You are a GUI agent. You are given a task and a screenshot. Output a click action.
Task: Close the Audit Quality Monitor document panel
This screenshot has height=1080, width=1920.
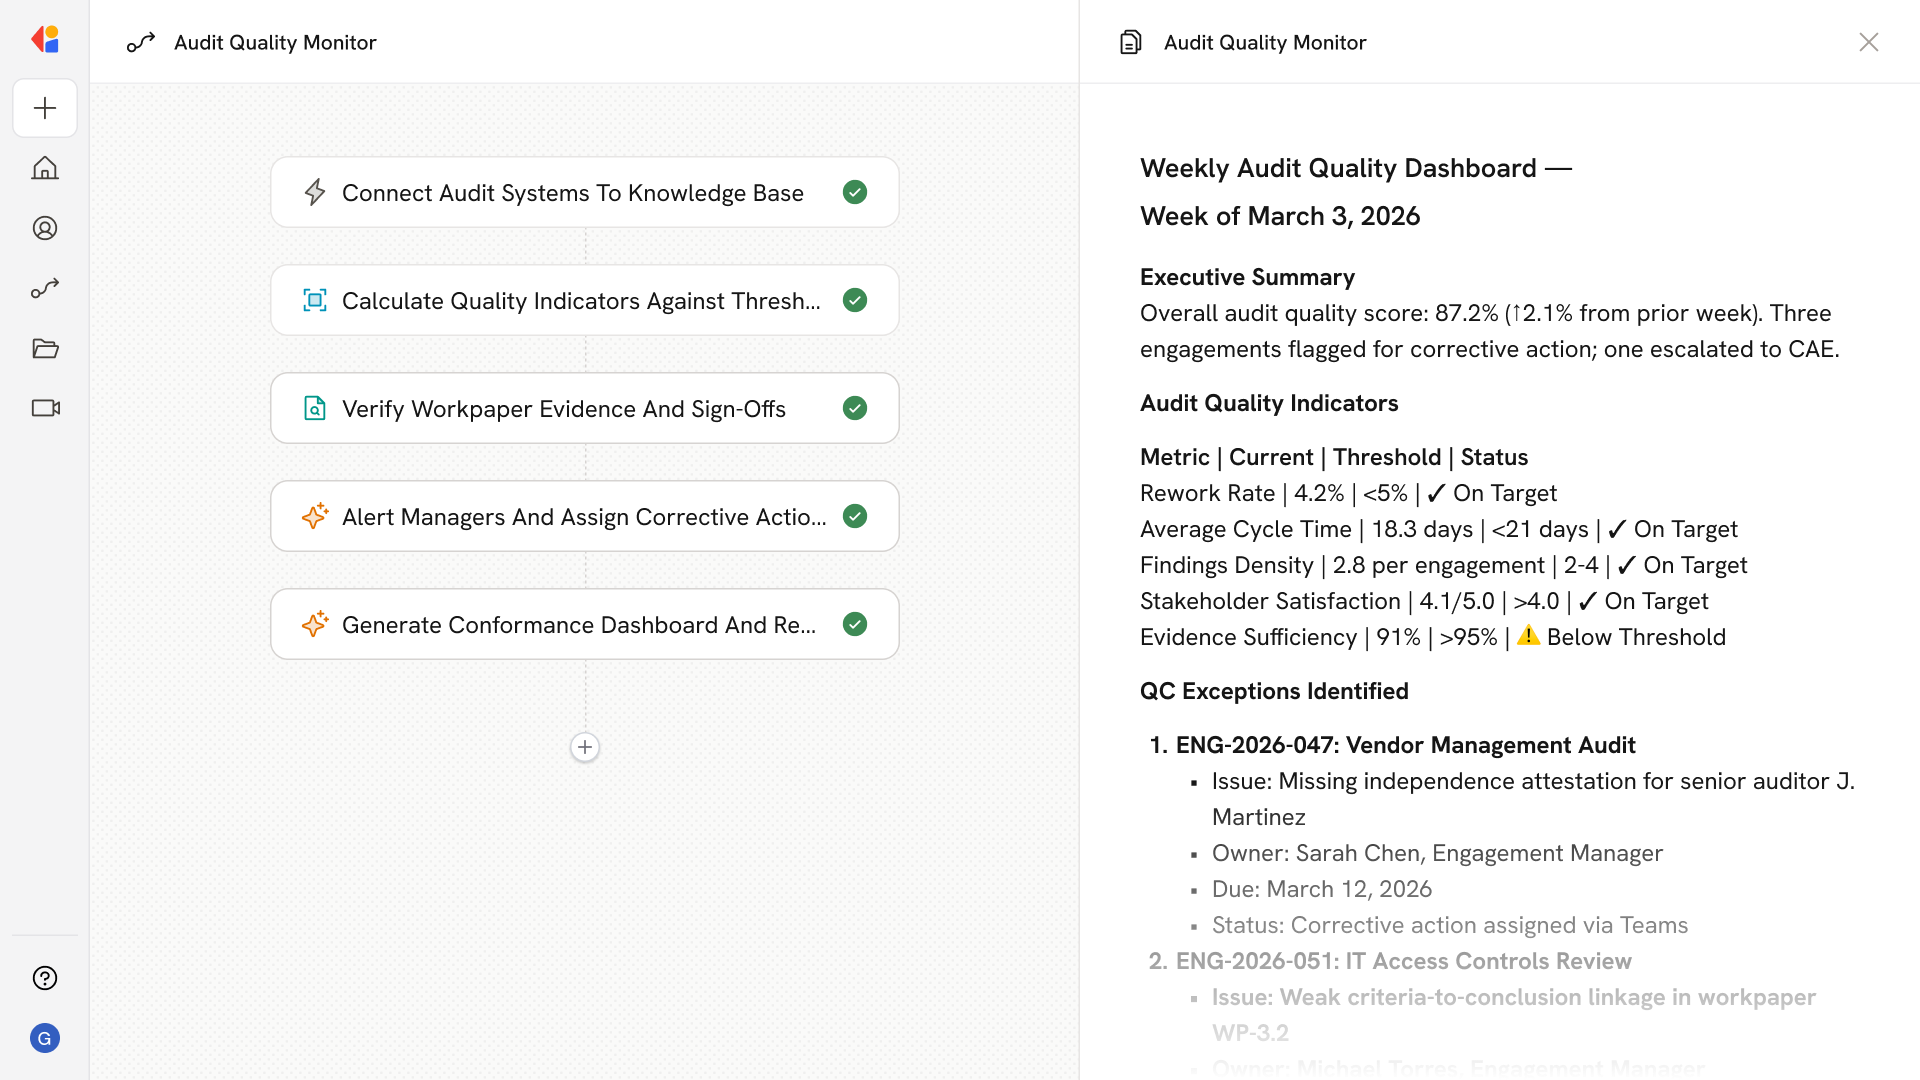[1868, 42]
